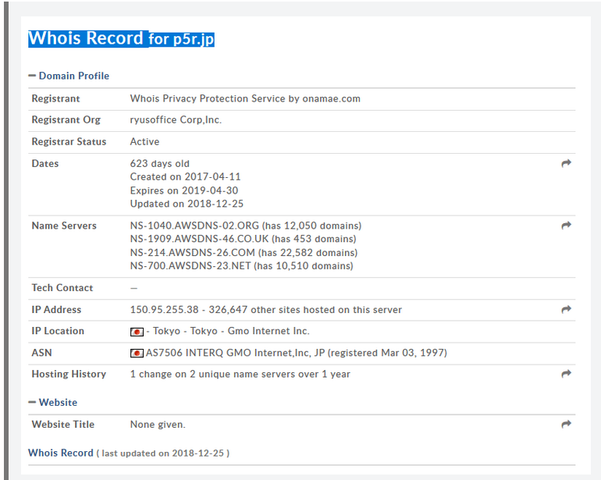The width and height of the screenshot is (601, 480).
Task: Click the 'IP Address' row label
Action: click(56, 310)
